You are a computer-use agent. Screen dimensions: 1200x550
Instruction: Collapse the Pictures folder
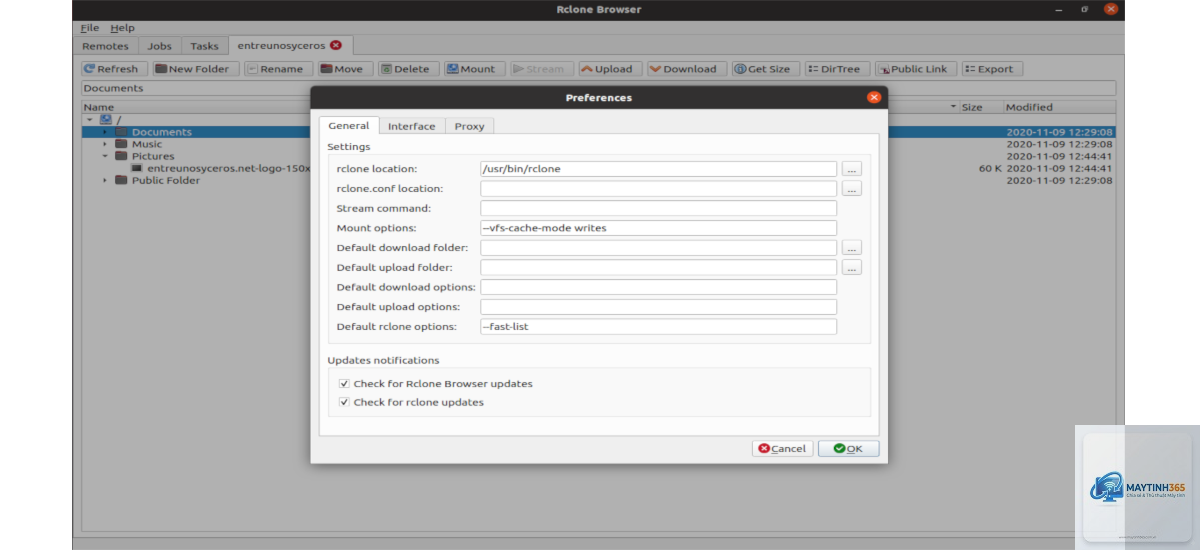click(x=105, y=156)
